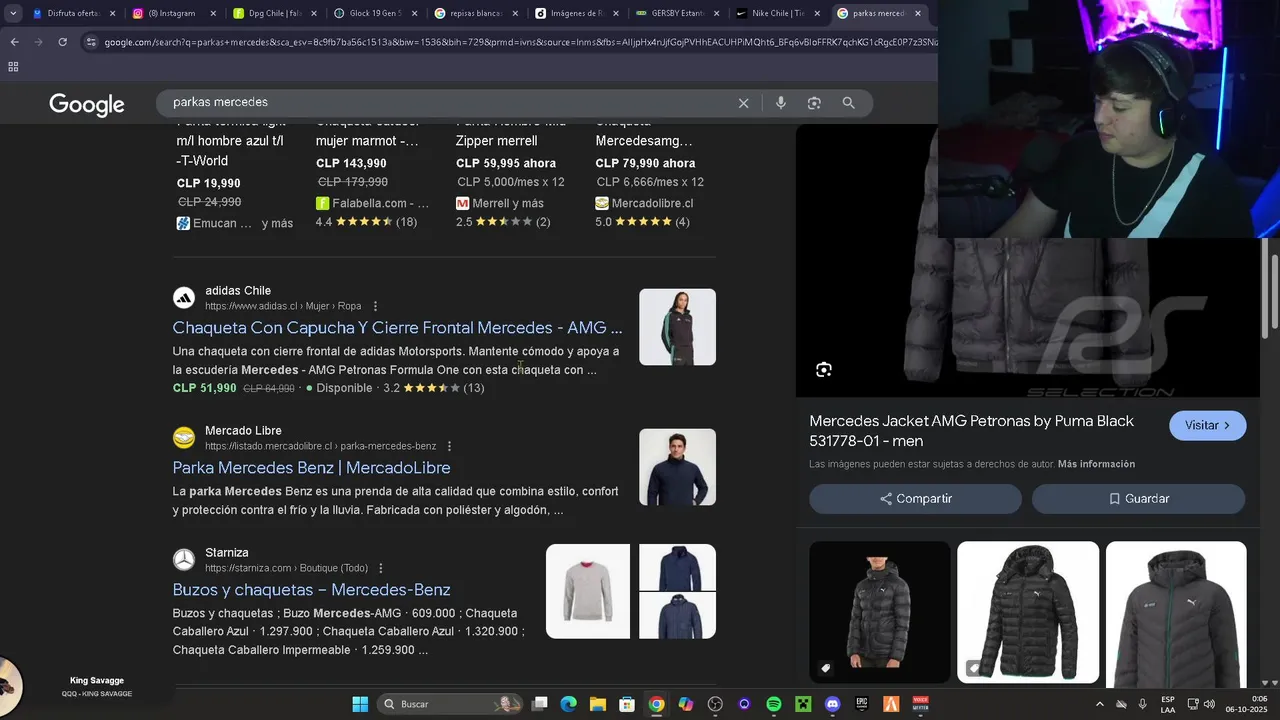Open Chaqueta Con Capucha Y Cierre Frontal Mercedes link
Viewport: 1280px width, 720px height.
[397, 328]
